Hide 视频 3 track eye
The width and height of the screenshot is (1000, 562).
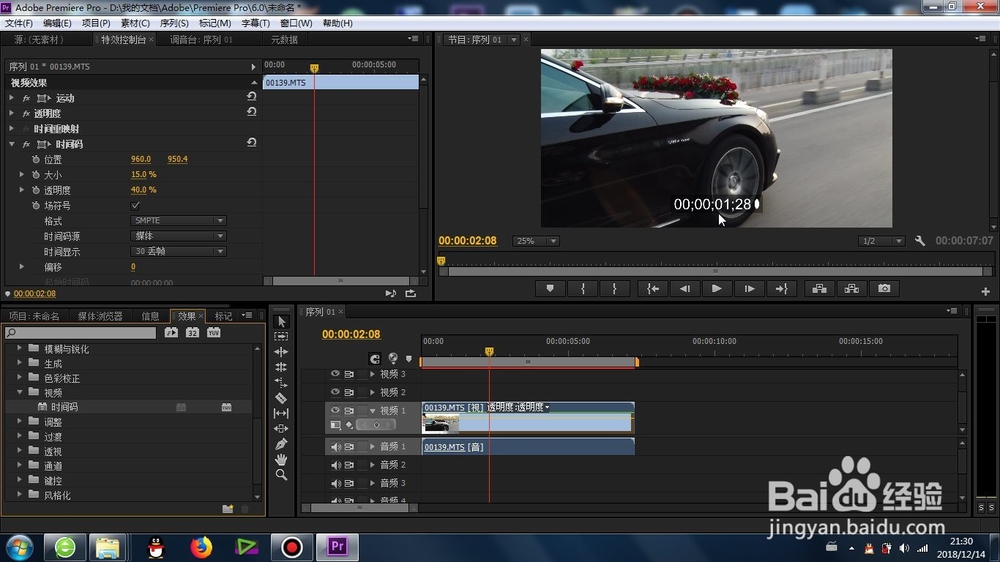point(335,374)
